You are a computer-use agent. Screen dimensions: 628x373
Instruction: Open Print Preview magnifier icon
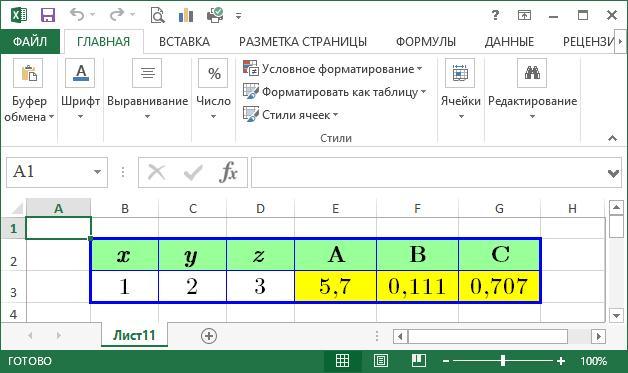pos(157,15)
